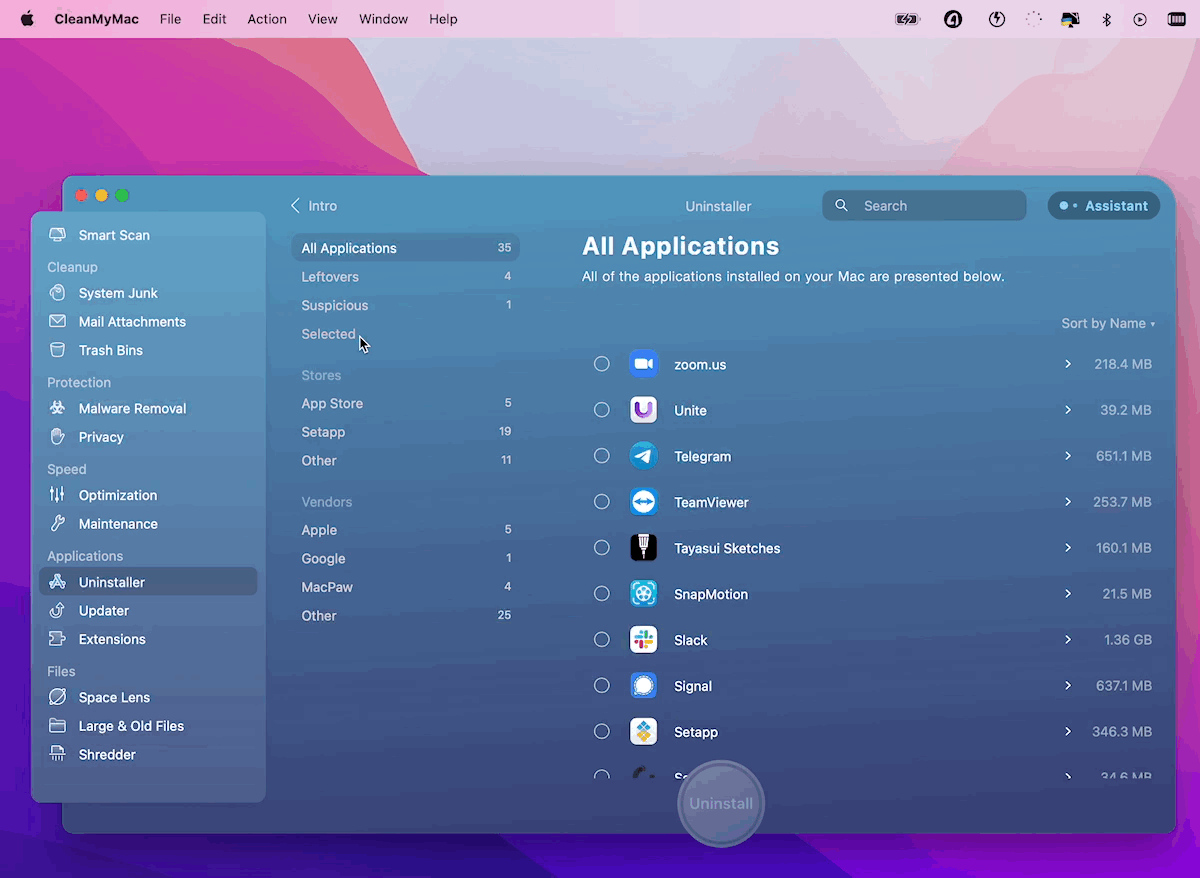Open the Edit menu

214,19
